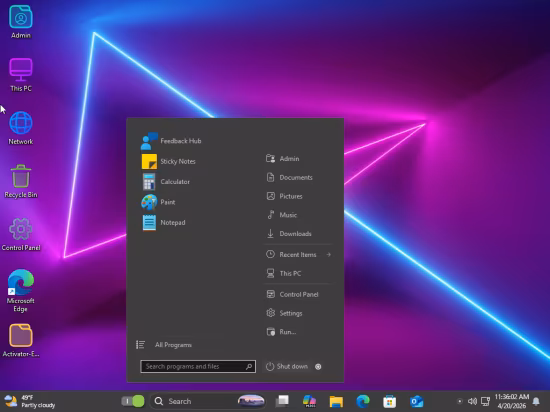Open the Recycle Bin desktop icon
This screenshot has width=550, height=412.
tap(21, 181)
